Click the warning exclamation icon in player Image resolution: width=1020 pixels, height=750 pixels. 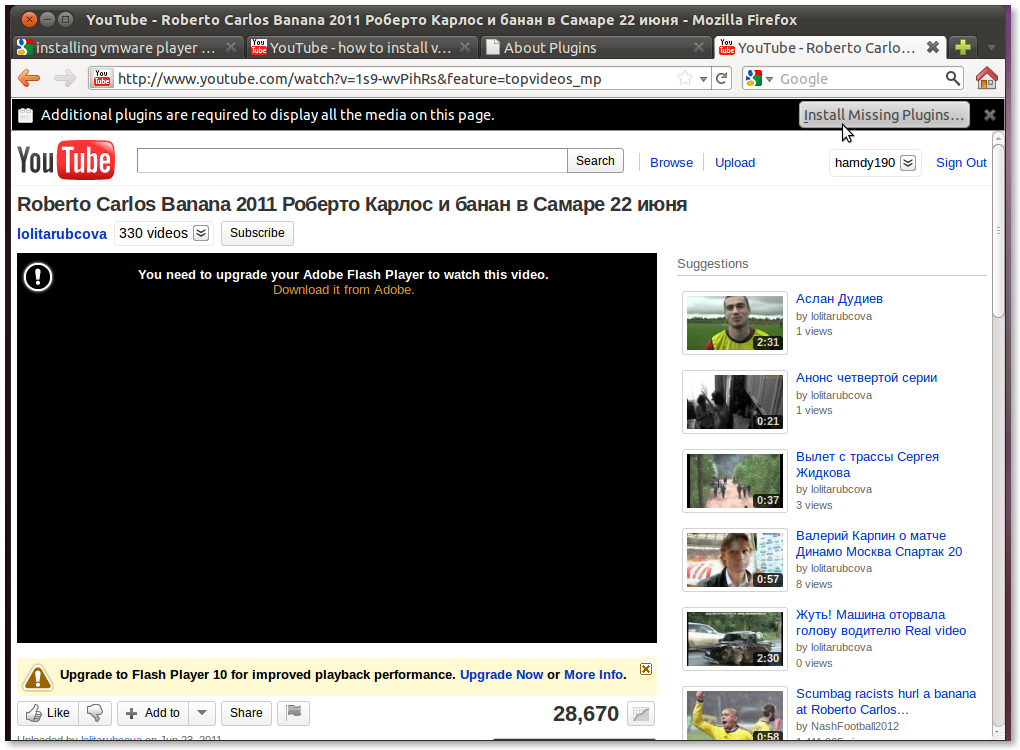click(38, 277)
